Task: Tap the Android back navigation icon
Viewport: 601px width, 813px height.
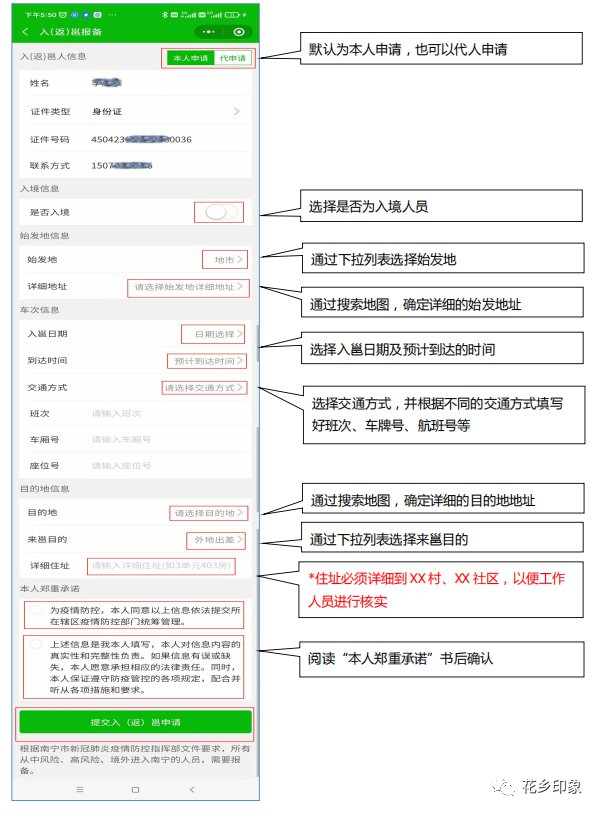Action: (192, 790)
